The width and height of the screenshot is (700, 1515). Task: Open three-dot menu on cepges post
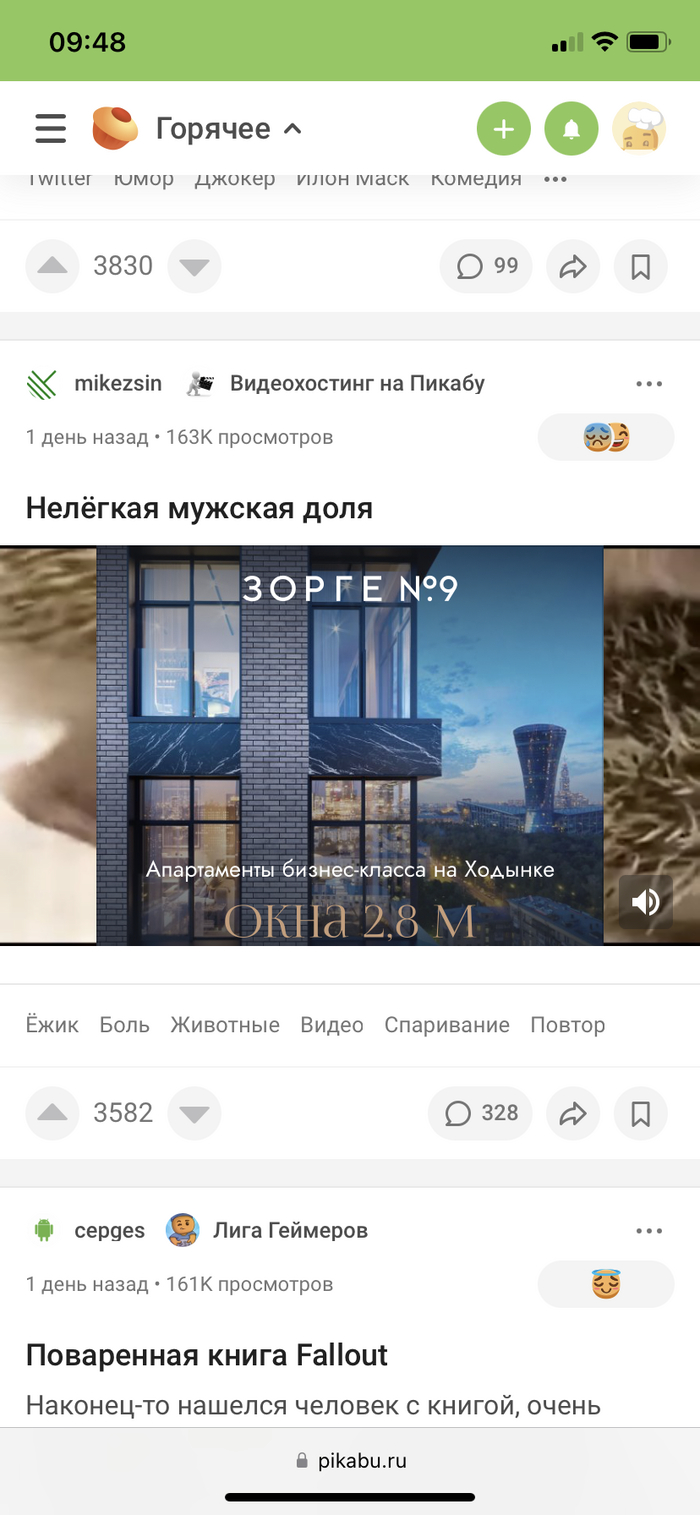tap(649, 1231)
